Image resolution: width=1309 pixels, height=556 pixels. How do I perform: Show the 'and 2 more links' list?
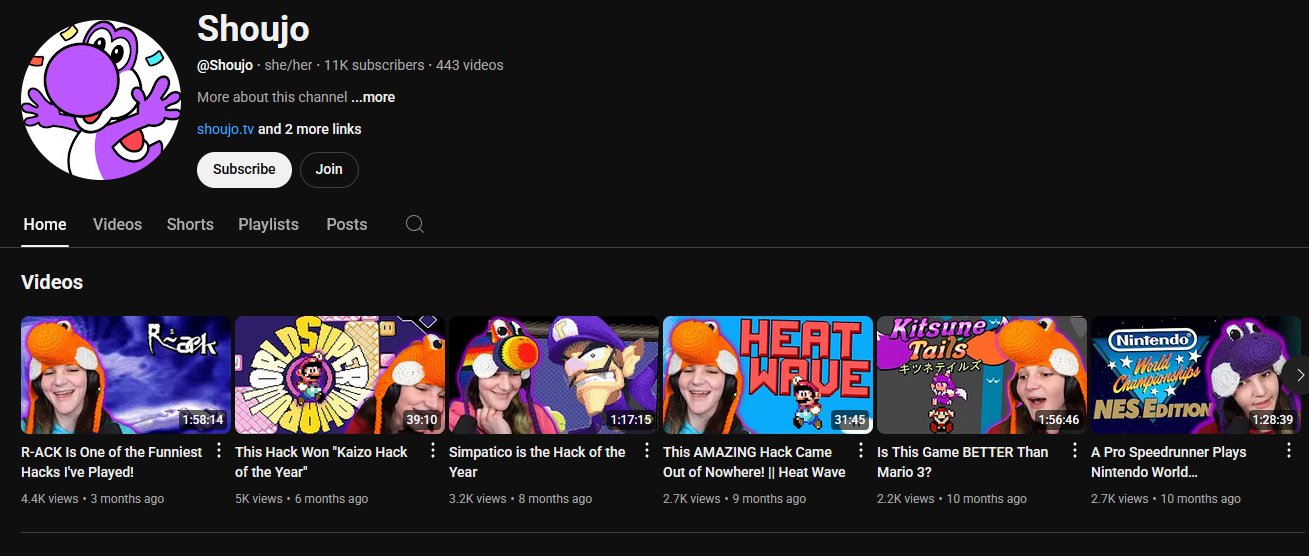point(310,129)
